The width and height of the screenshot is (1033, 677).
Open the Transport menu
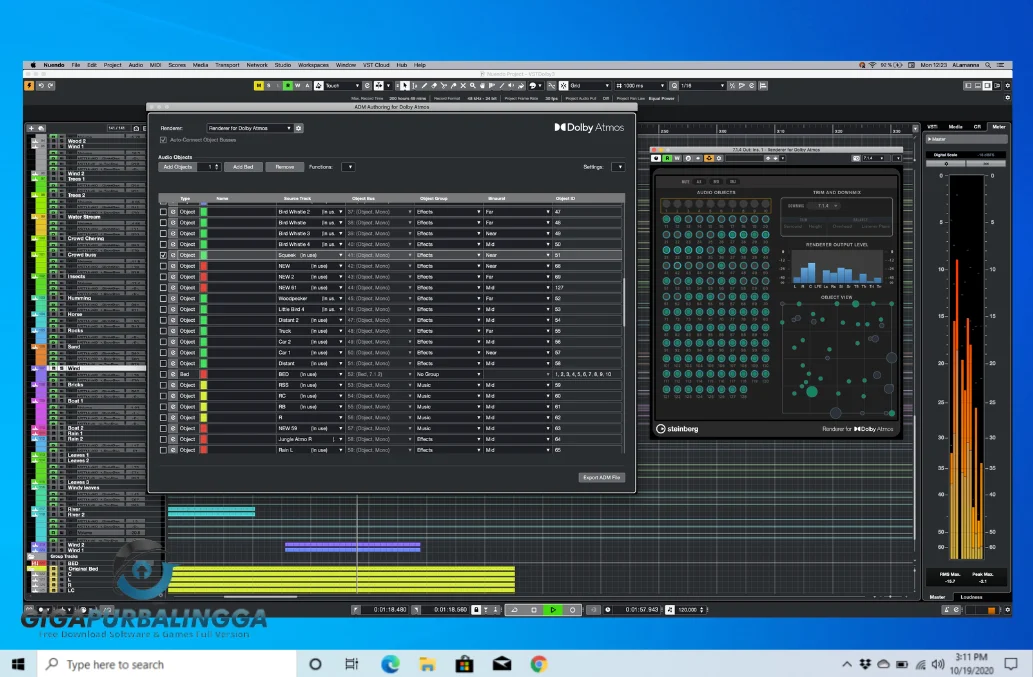click(x=227, y=65)
